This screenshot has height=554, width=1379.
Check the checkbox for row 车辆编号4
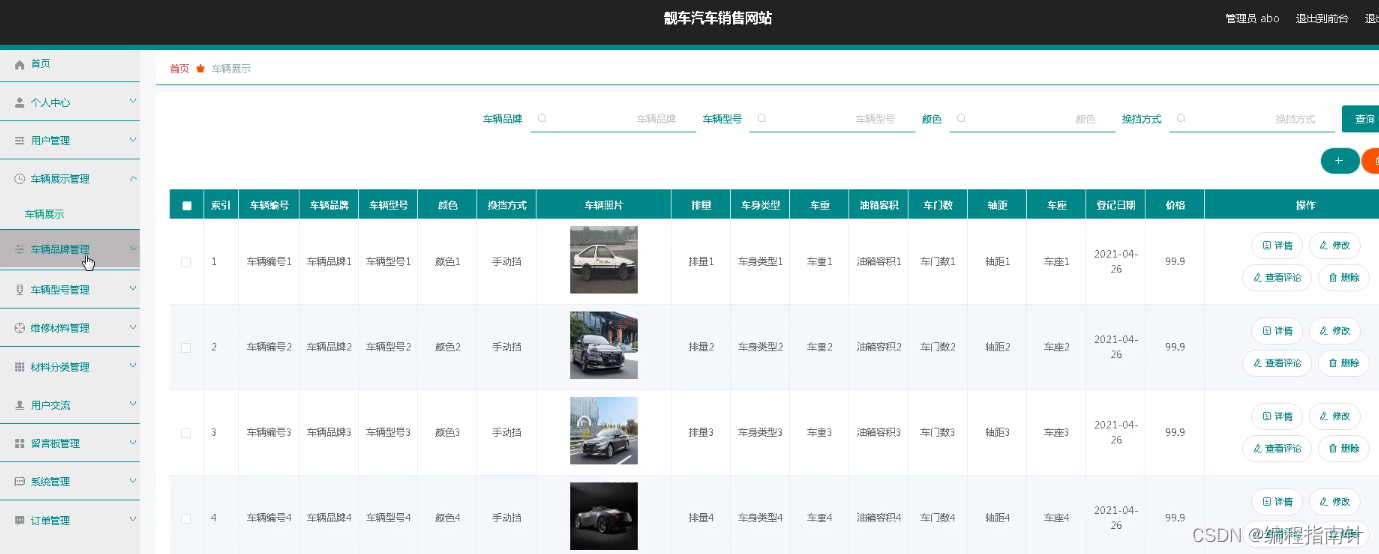(x=186, y=519)
